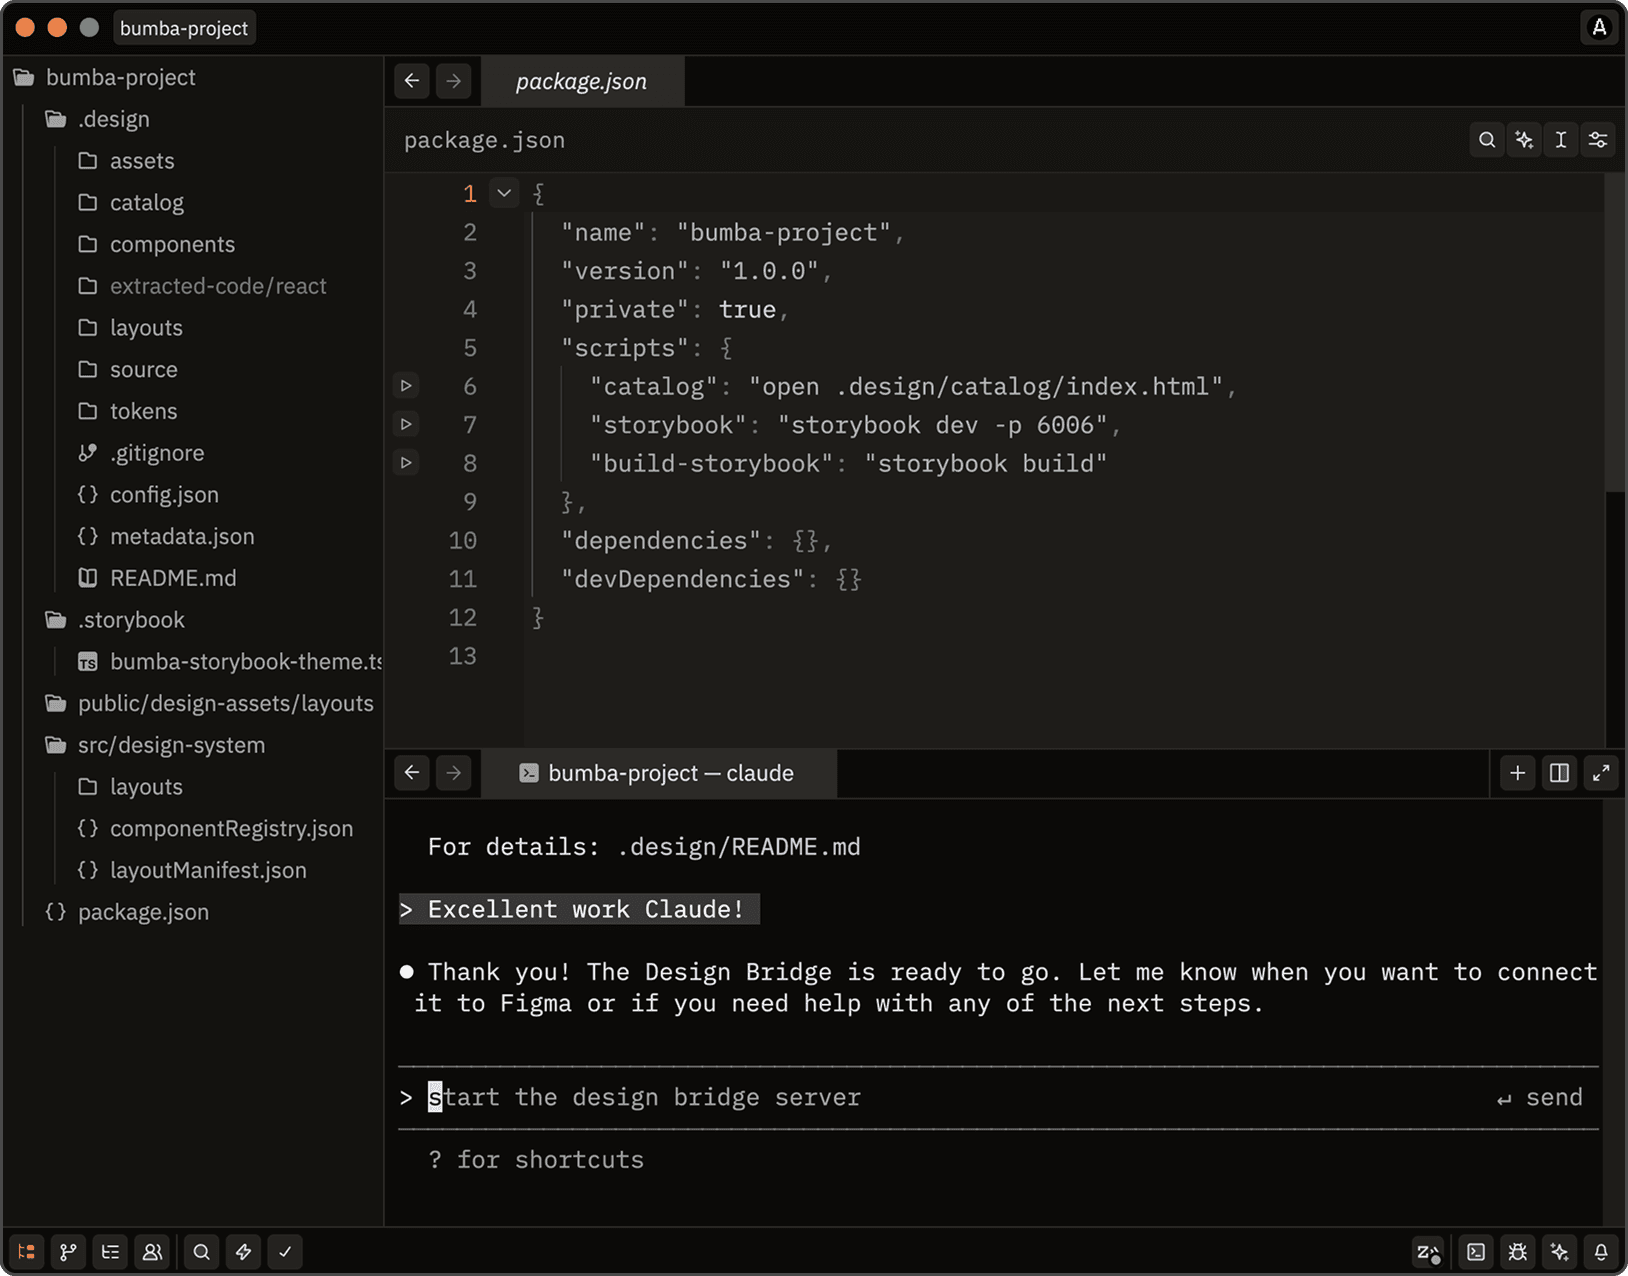This screenshot has height=1276, width=1628.
Task: Click the editor vertical scrollbar
Action: pyautogui.click(x=1614, y=330)
